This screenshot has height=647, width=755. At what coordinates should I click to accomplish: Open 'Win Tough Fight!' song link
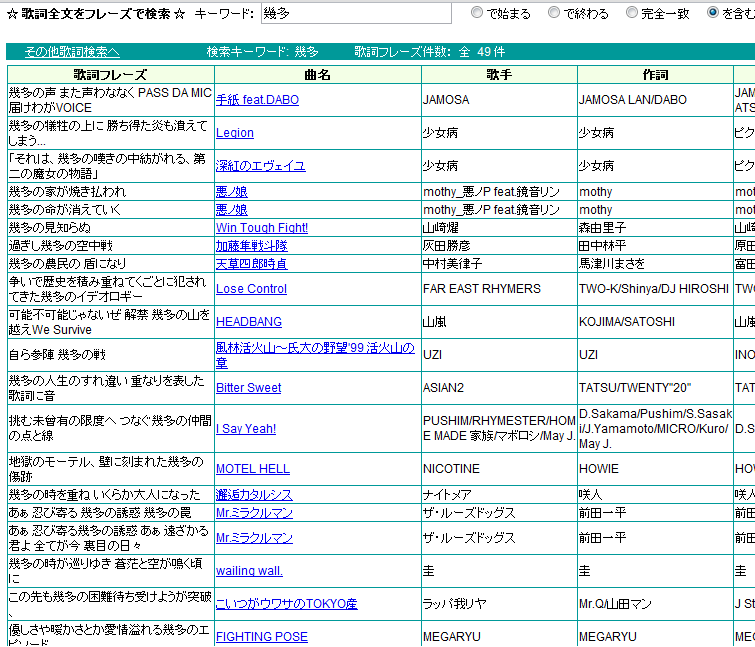click(262, 228)
